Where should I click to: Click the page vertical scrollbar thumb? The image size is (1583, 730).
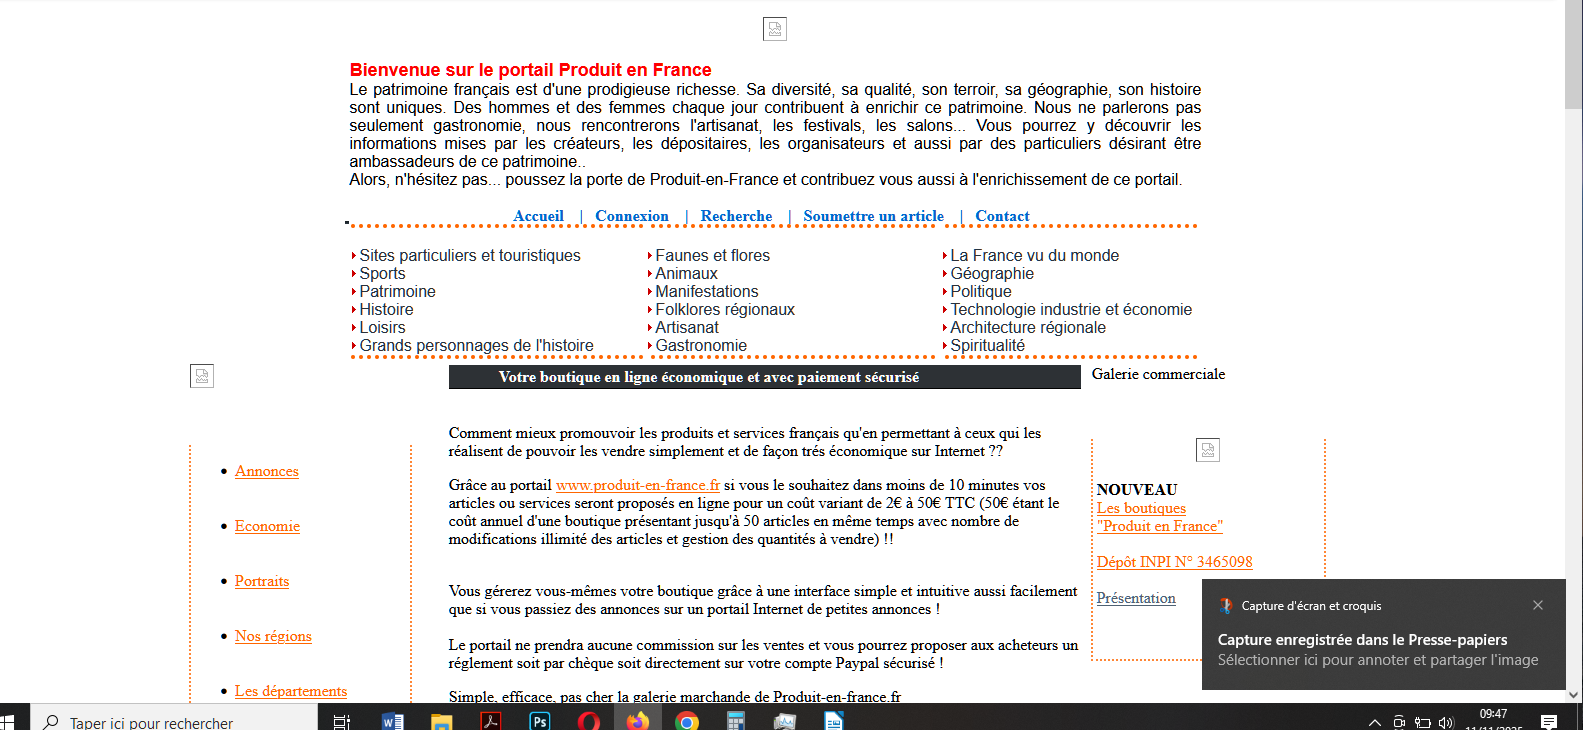[1573, 55]
